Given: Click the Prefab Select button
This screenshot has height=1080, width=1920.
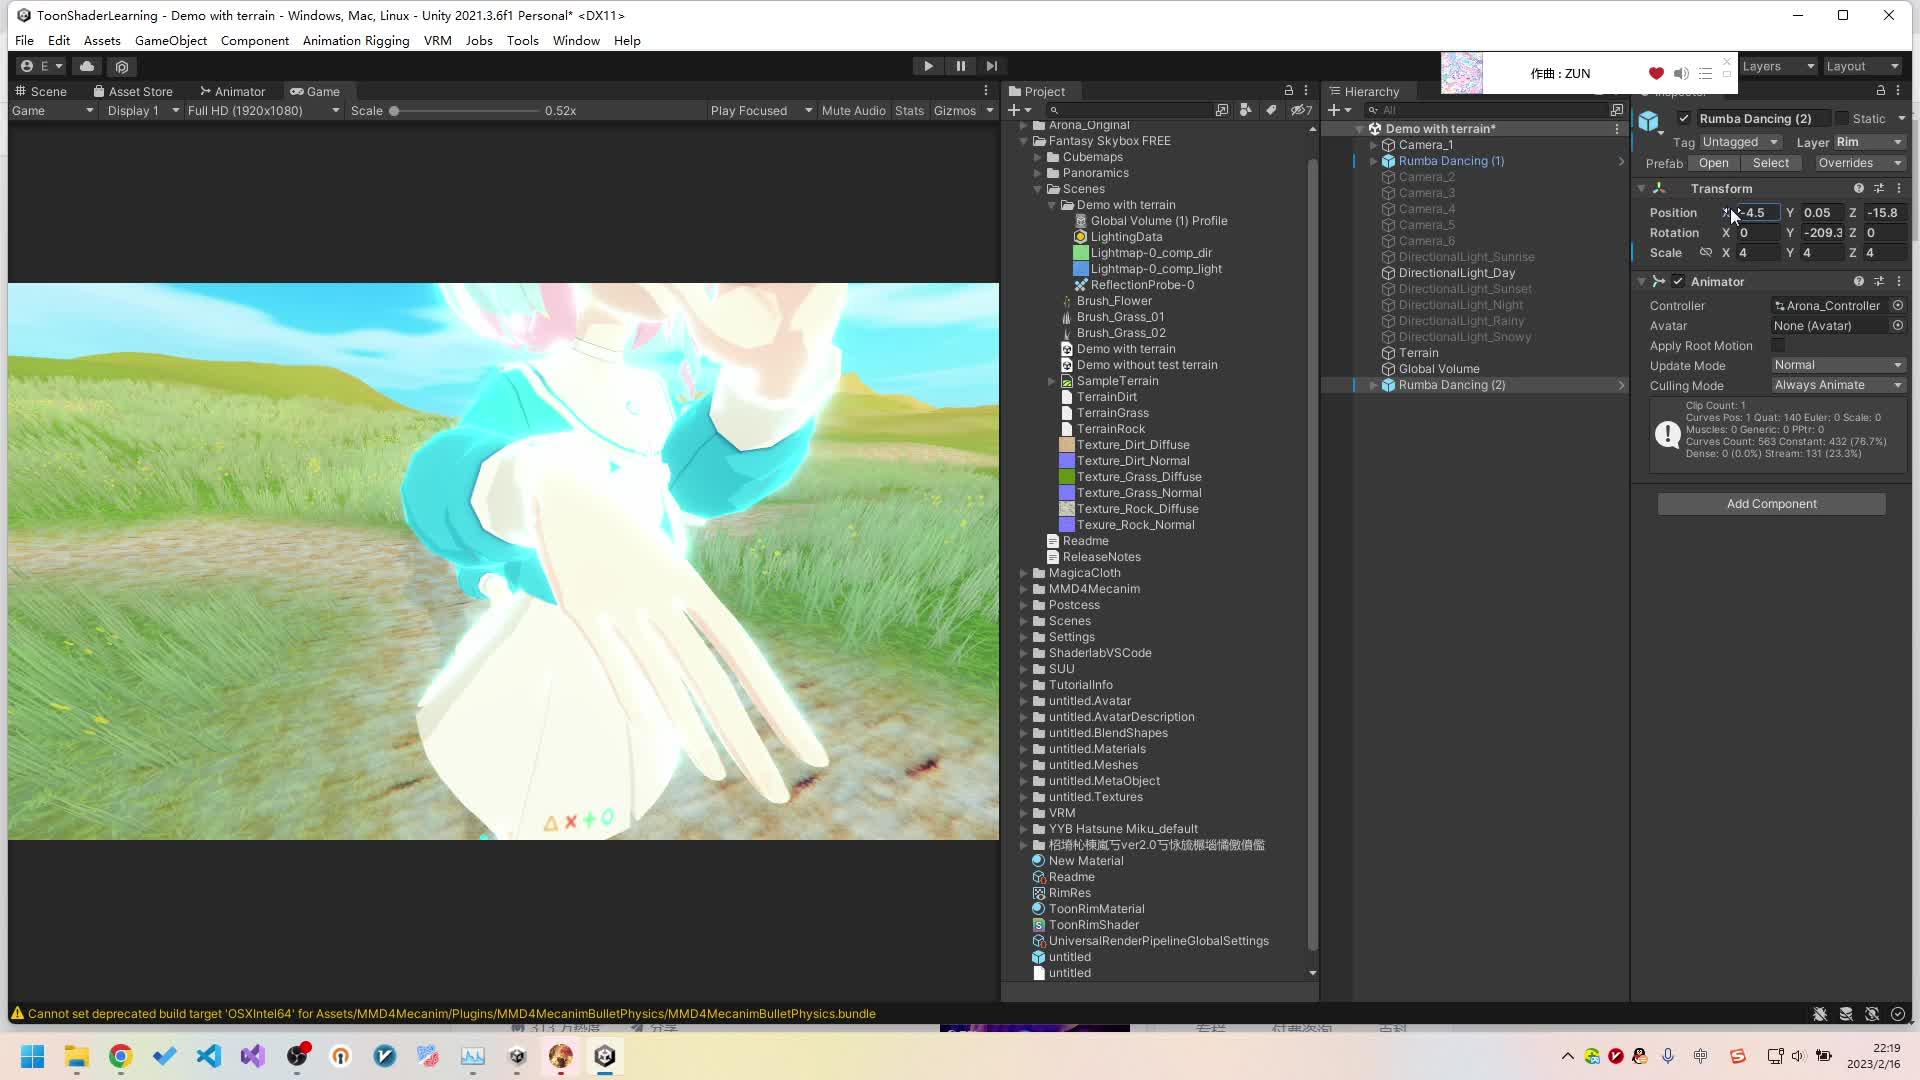Looking at the screenshot, I should pyautogui.click(x=1771, y=162).
